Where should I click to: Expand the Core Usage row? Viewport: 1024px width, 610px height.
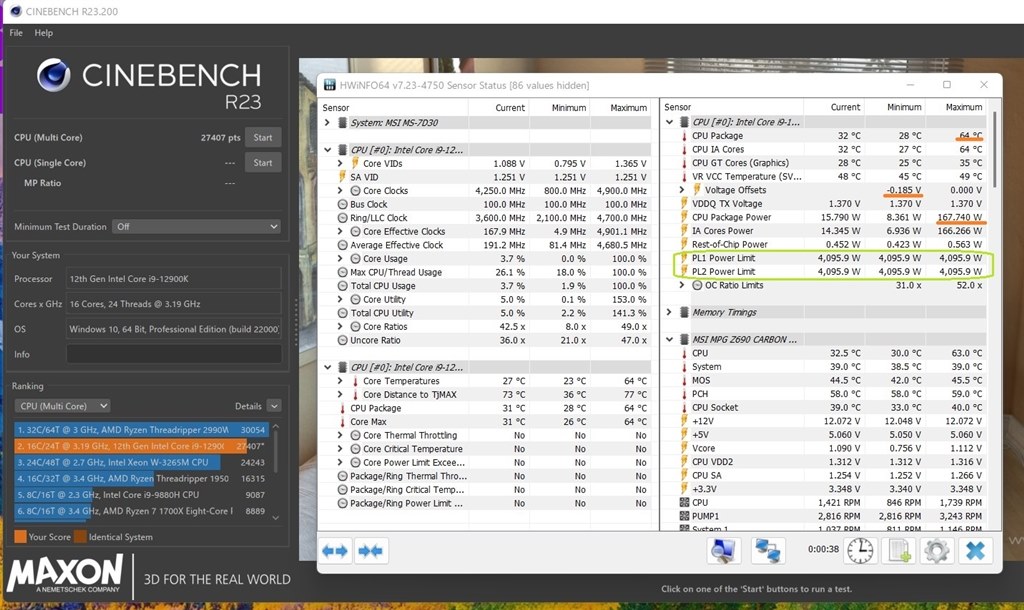point(340,259)
